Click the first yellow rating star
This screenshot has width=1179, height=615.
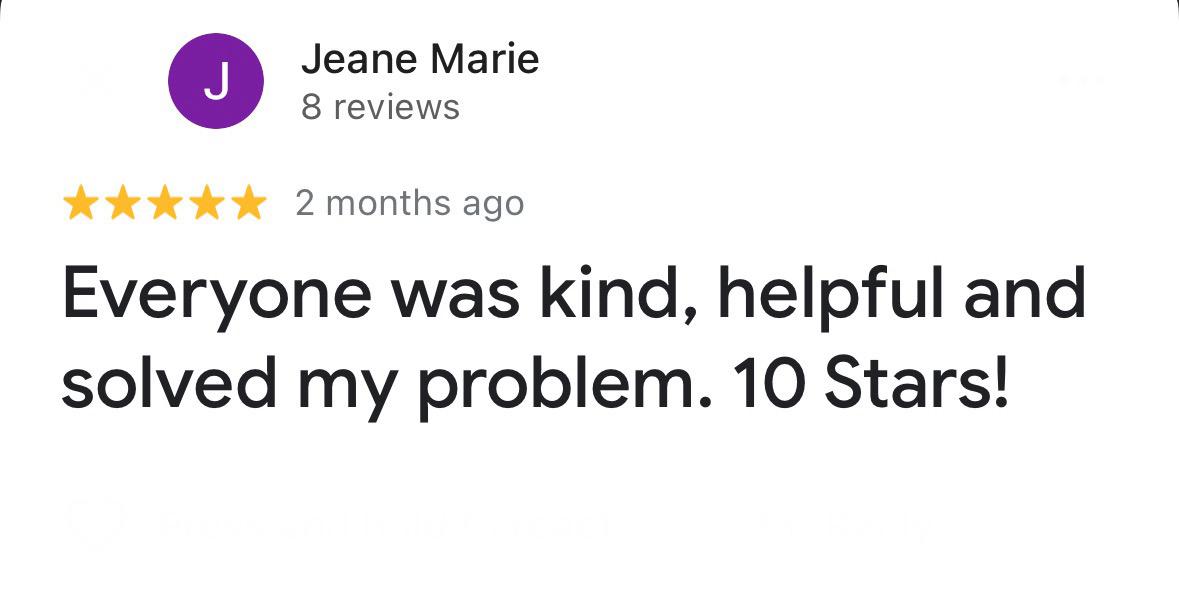click(x=80, y=204)
